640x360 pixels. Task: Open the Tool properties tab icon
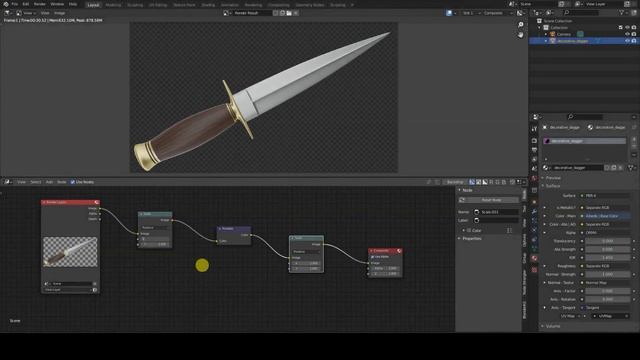534,129
